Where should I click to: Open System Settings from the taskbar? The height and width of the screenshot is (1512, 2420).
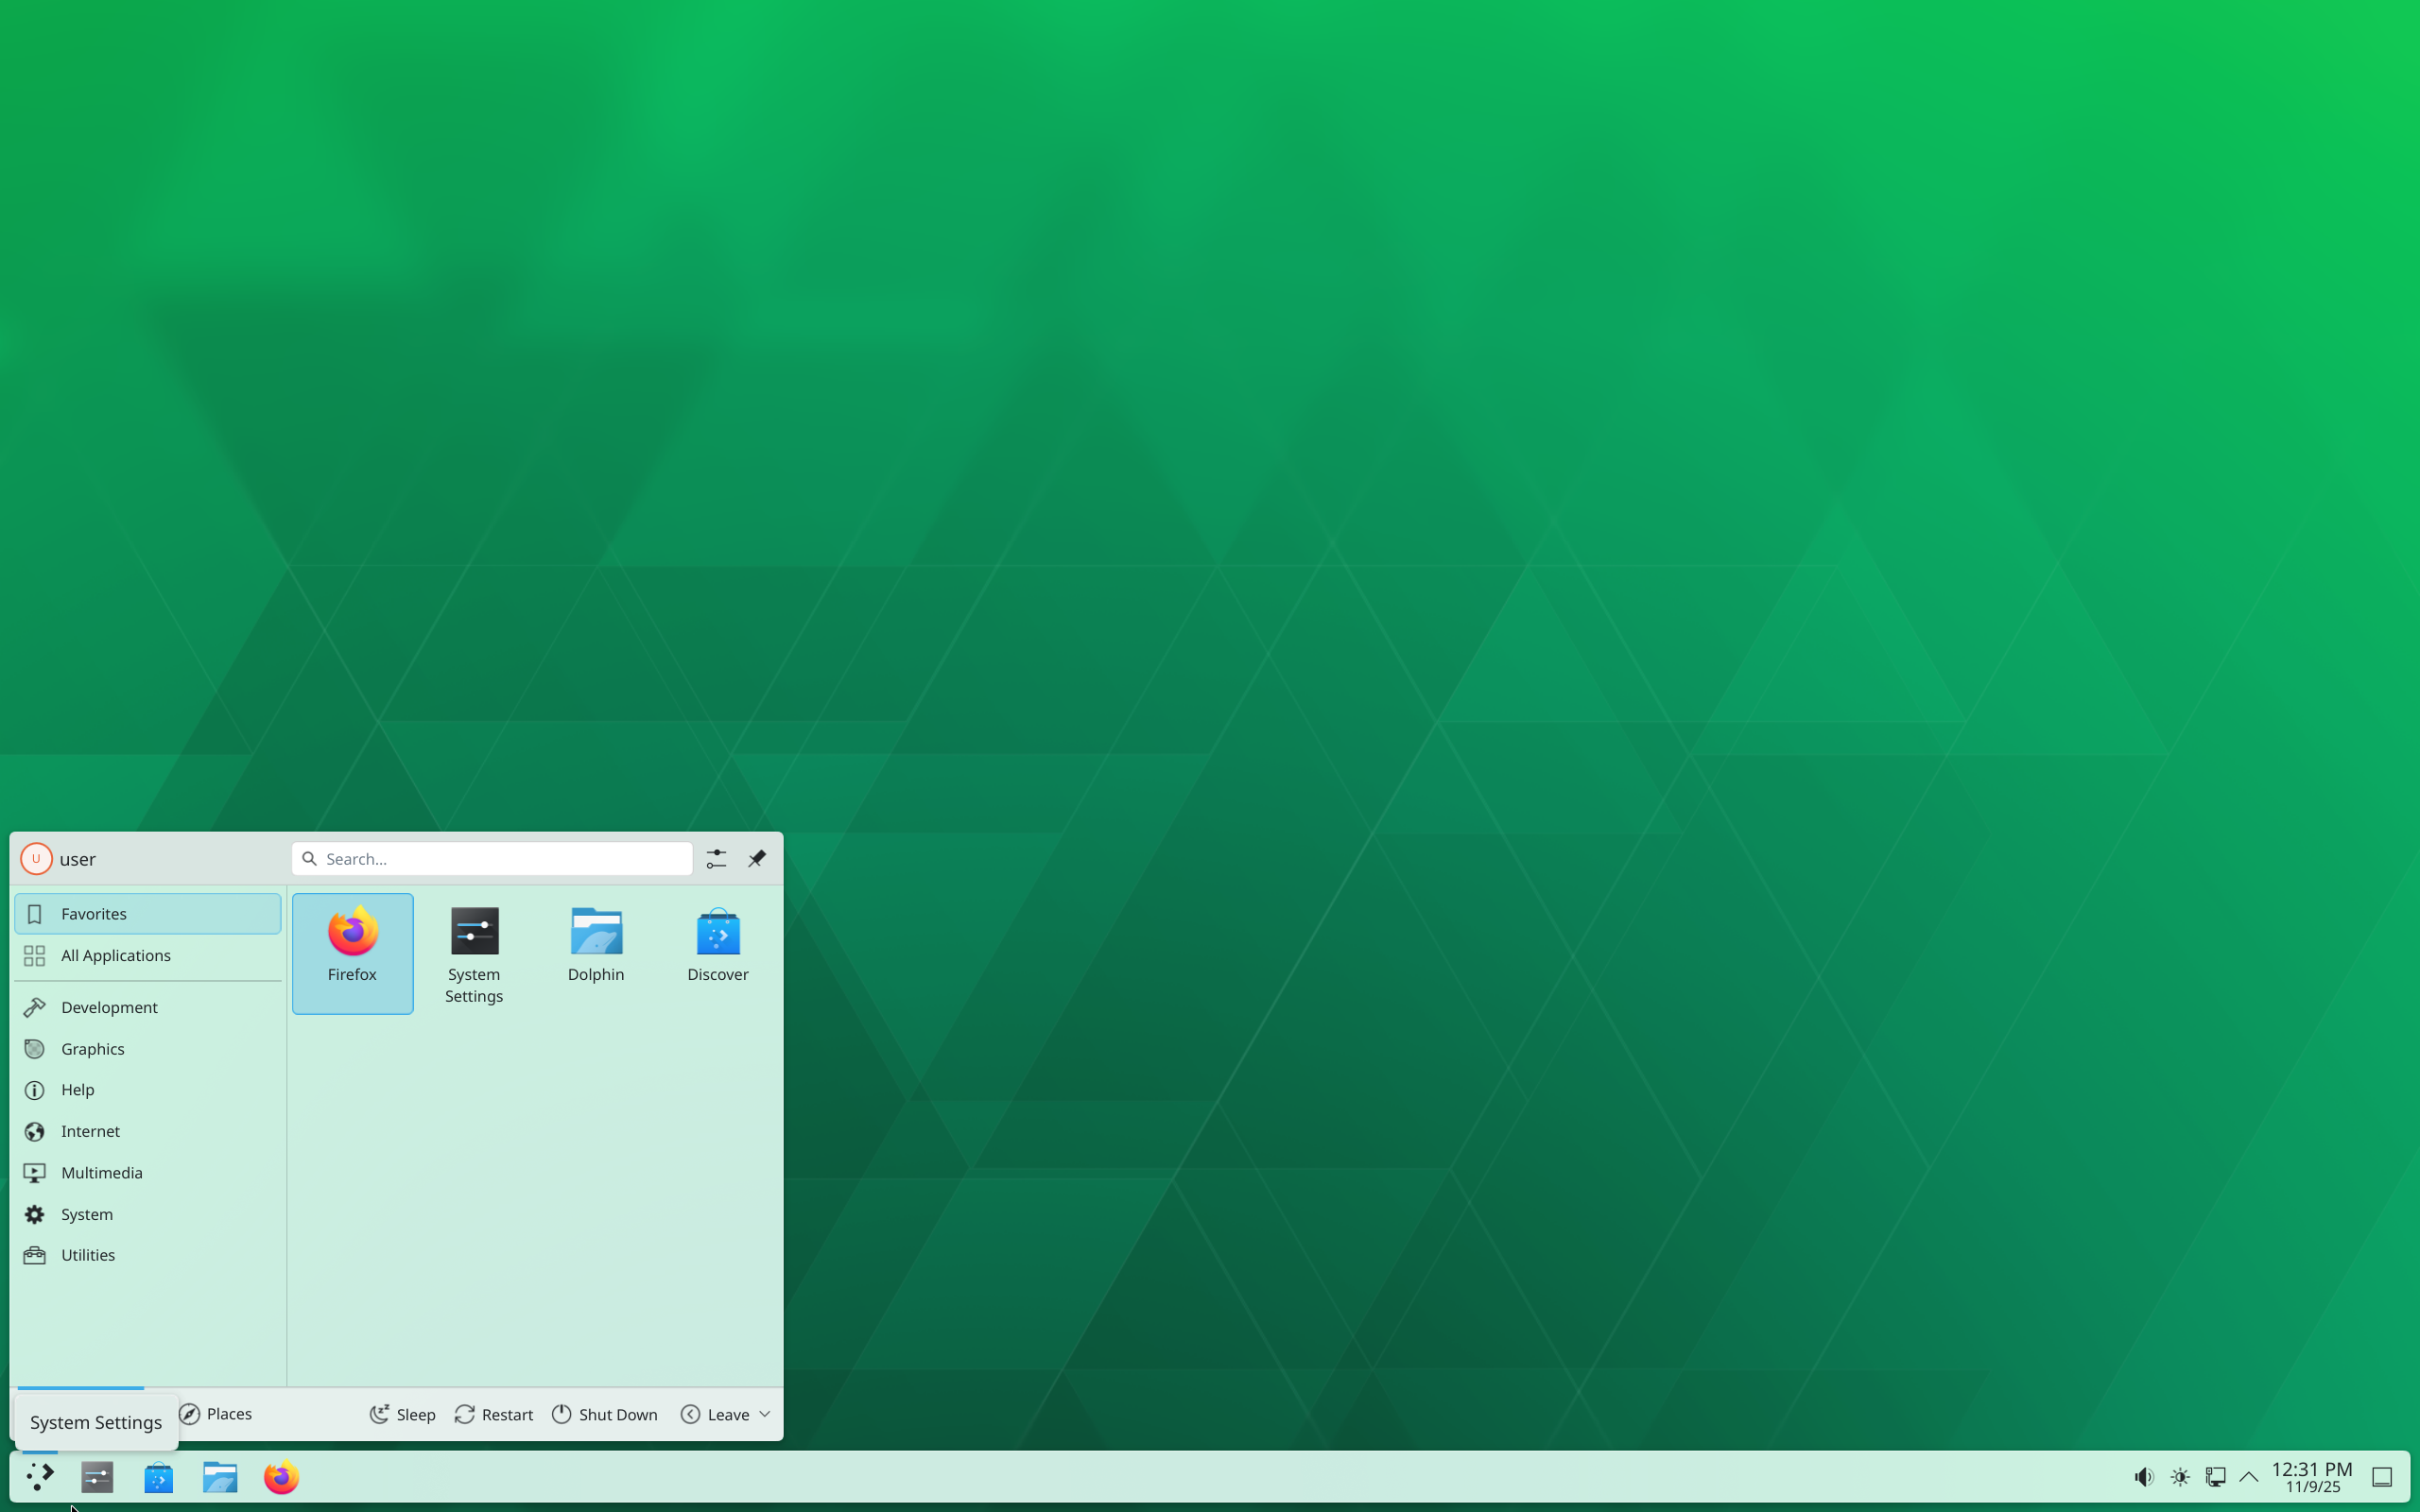(97, 1477)
